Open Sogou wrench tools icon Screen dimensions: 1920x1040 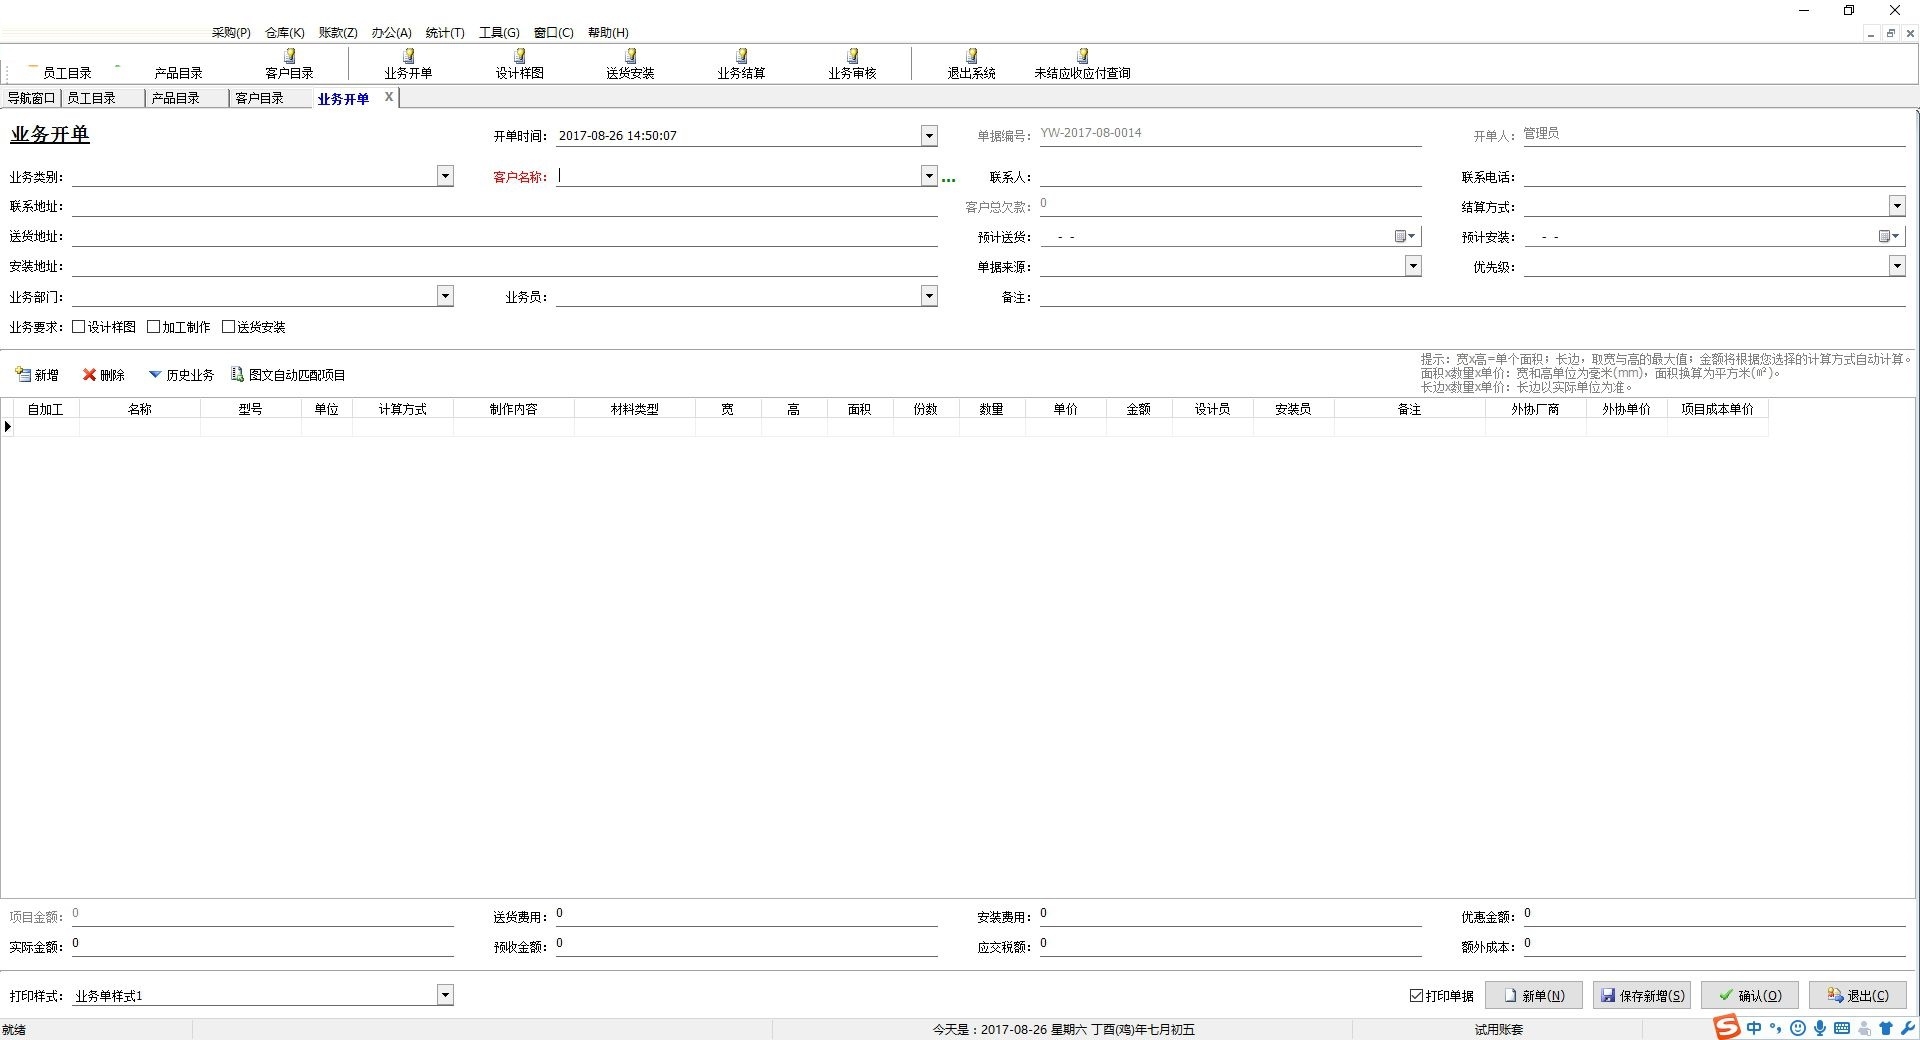(1908, 1028)
